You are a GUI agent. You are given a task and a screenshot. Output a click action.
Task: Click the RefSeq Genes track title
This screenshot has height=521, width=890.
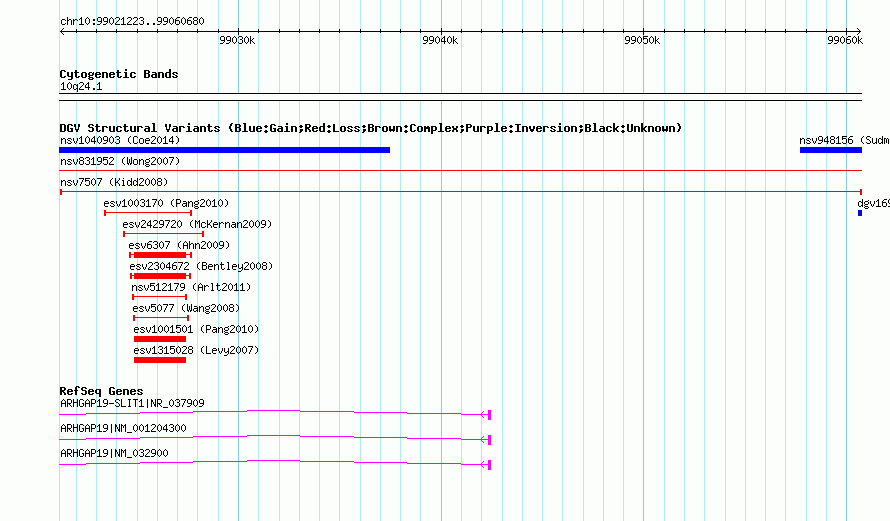pyautogui.click(x=101, y=390)
